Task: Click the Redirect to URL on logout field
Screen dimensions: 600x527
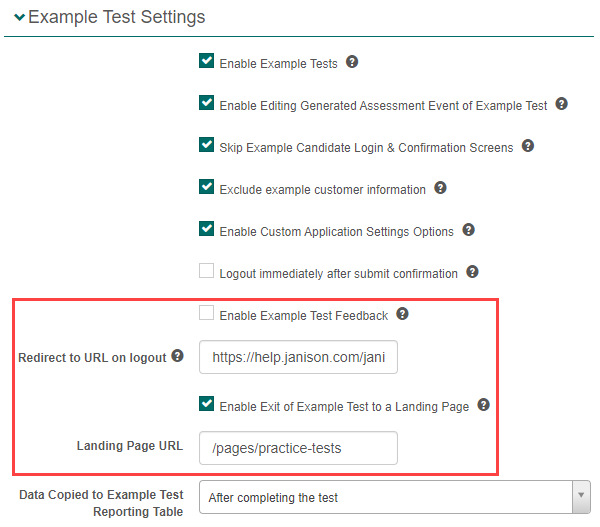Action: 298,357
